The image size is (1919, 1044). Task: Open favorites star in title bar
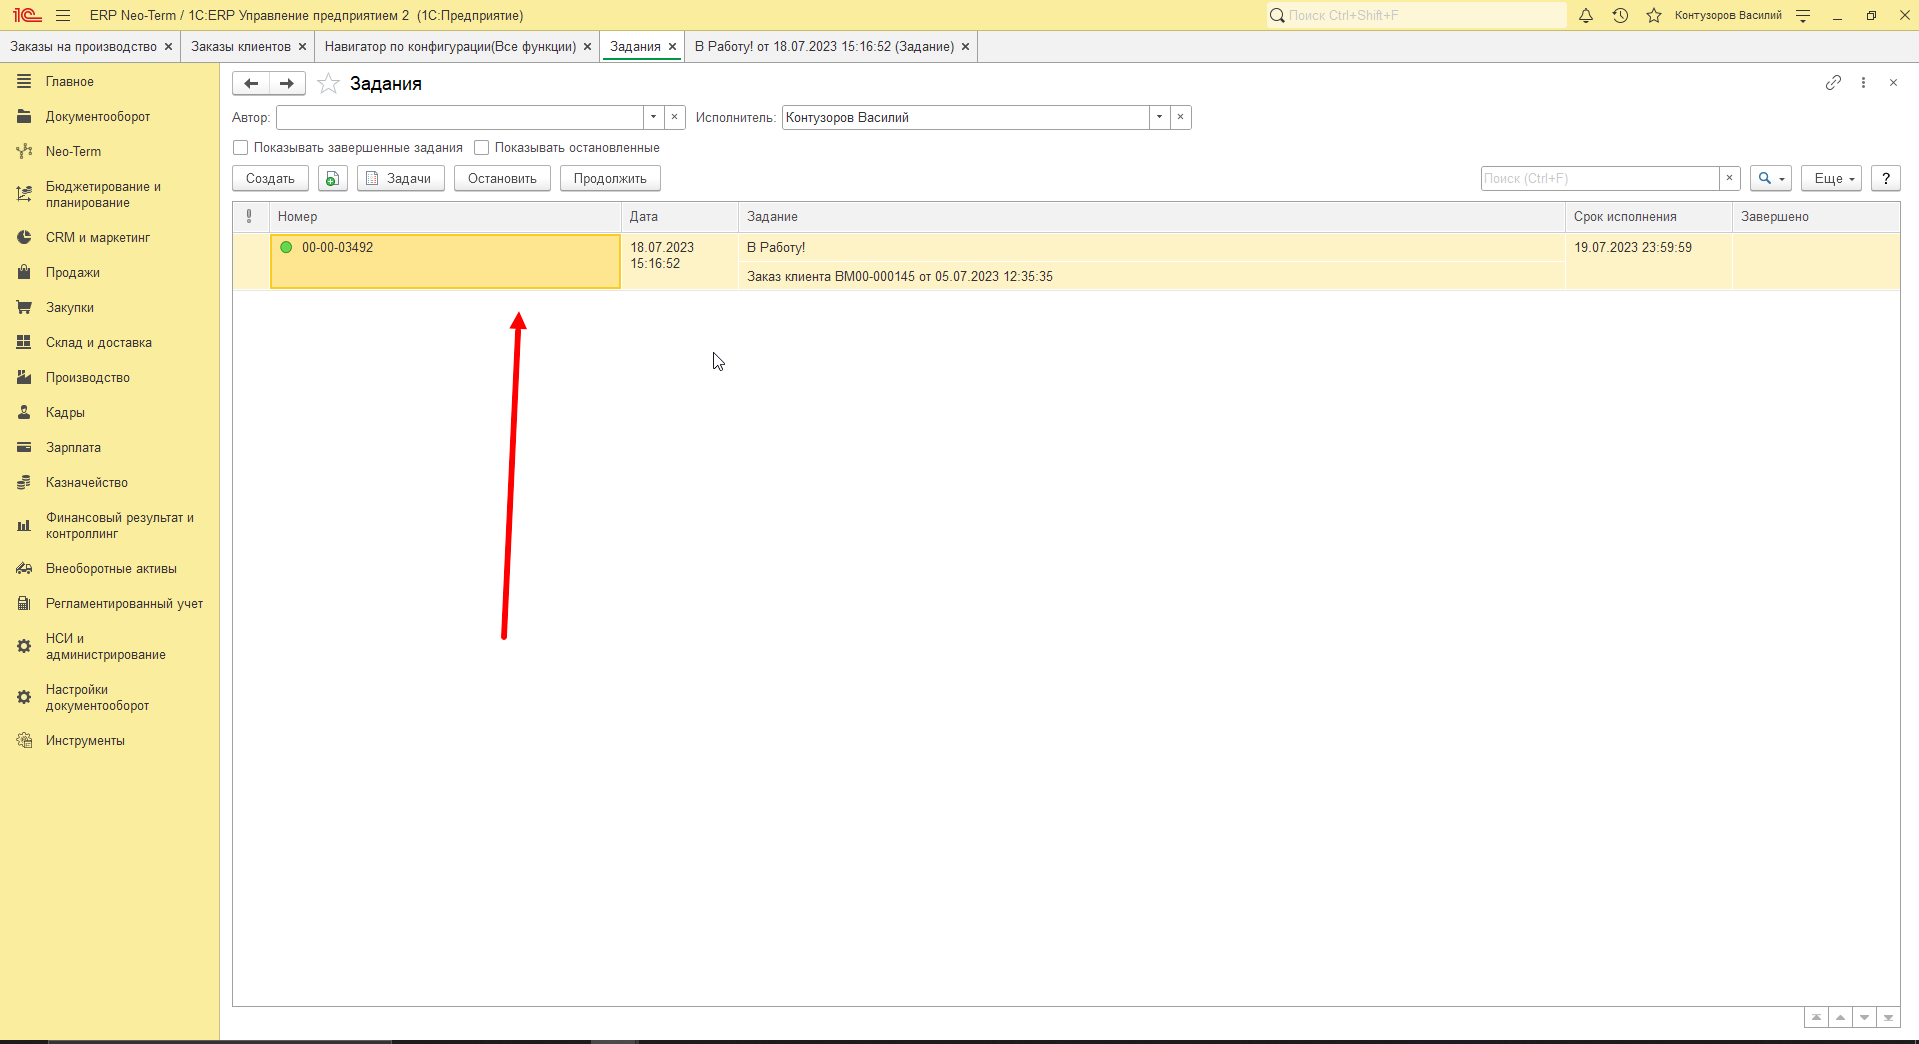[1654, 15]
